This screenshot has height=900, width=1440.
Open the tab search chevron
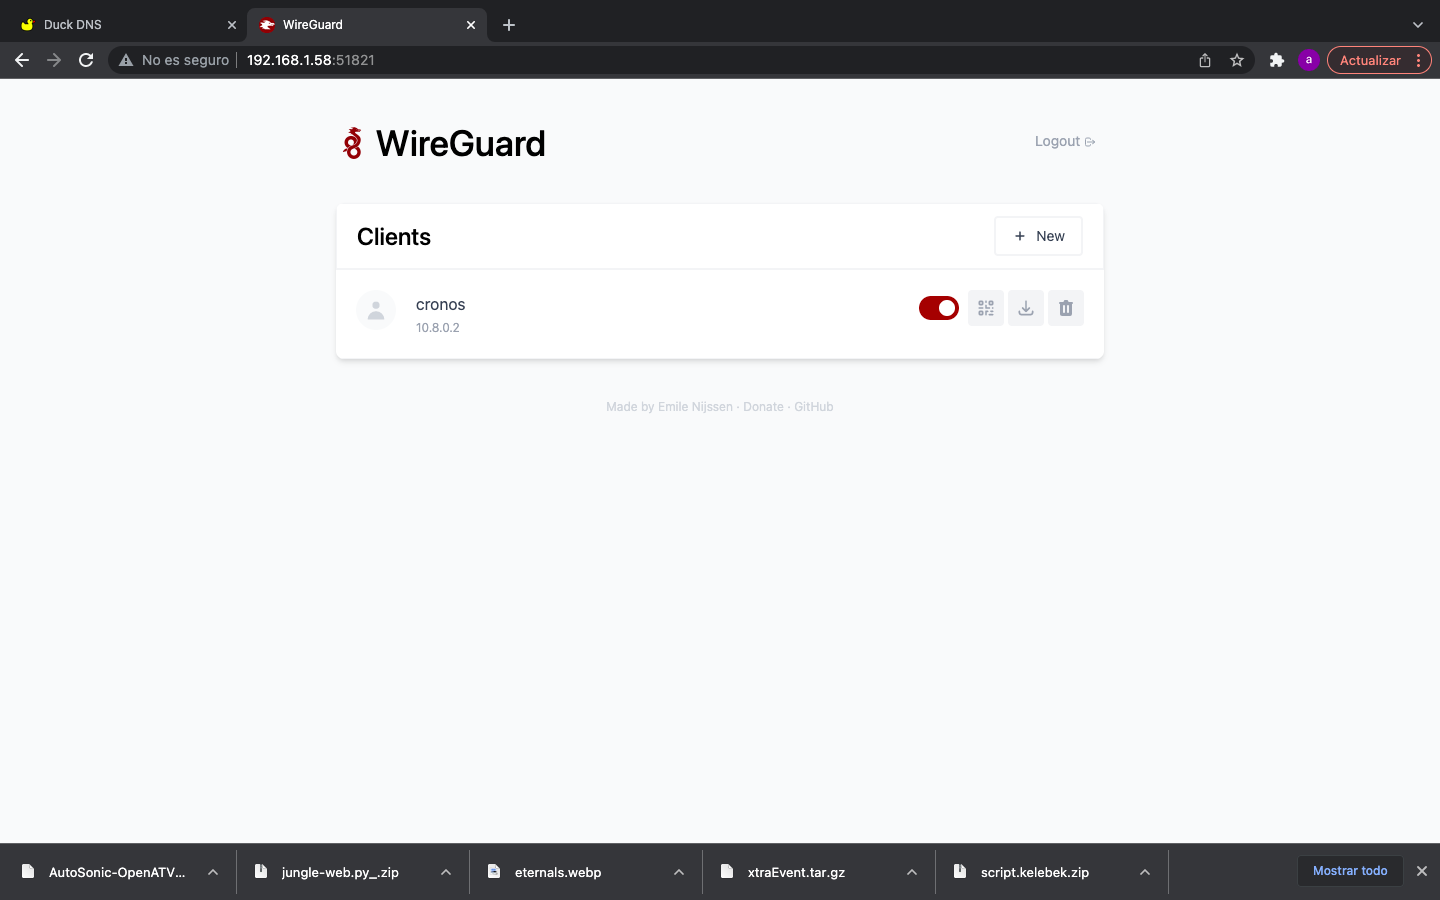(x=1417, y=25)
